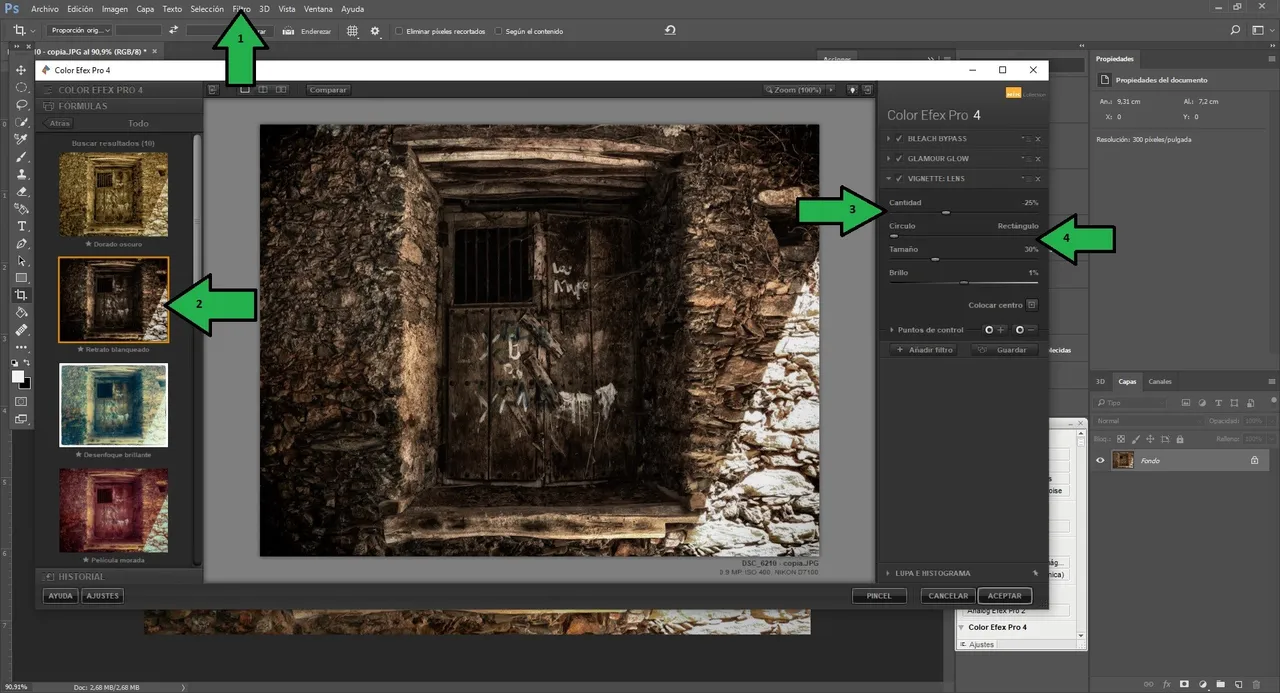
Task: Click the reset crop rotate-arrow icon
Action: tap(670, 31)
